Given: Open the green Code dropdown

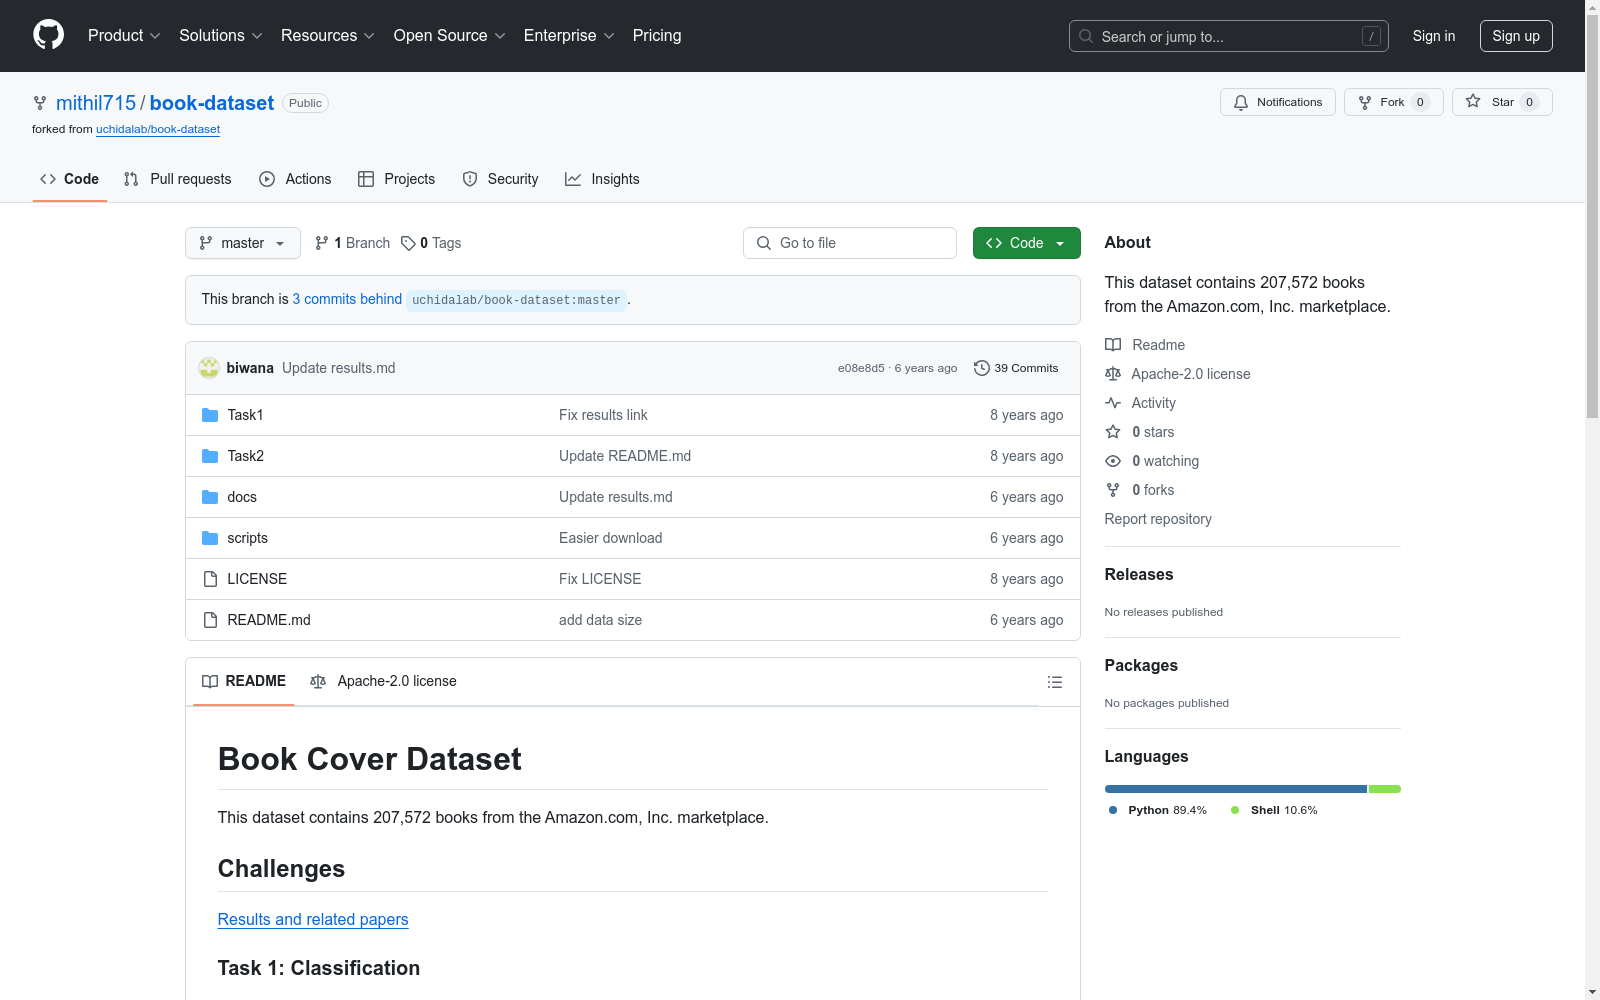Looking at the screenshot, I should 1026,243.
